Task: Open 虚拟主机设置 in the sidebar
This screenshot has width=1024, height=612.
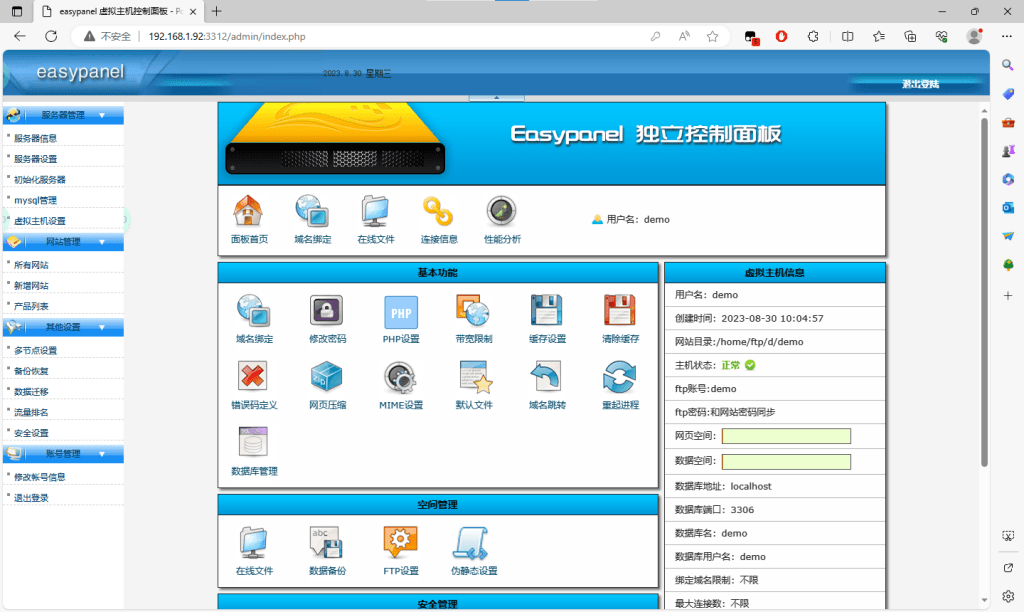Action: [x=40, y=221]
